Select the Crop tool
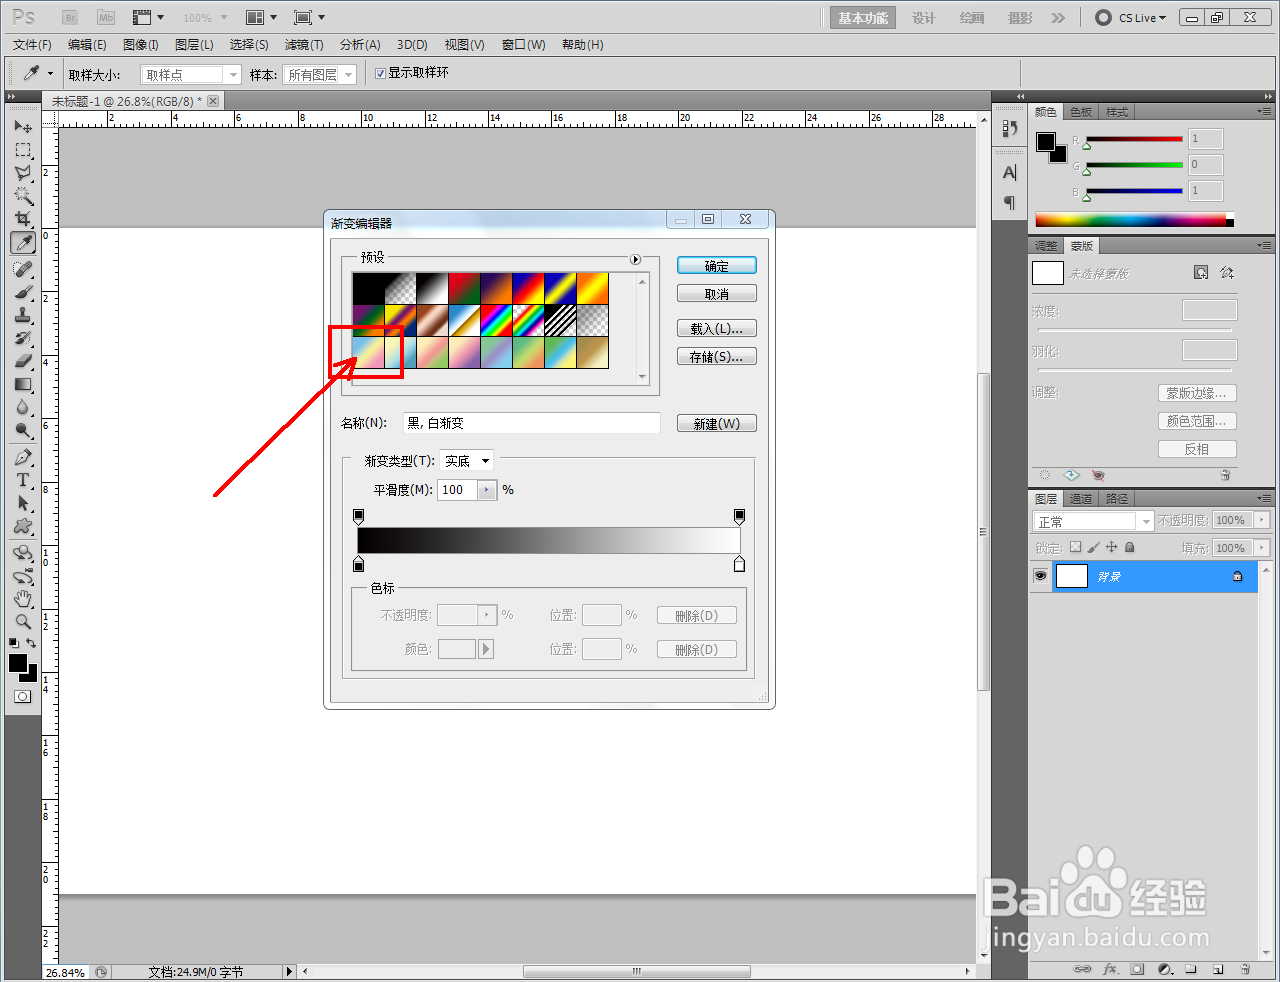The width and height of the screenshot is (1280, 982). pyautogui.click(x=23, y=219)
